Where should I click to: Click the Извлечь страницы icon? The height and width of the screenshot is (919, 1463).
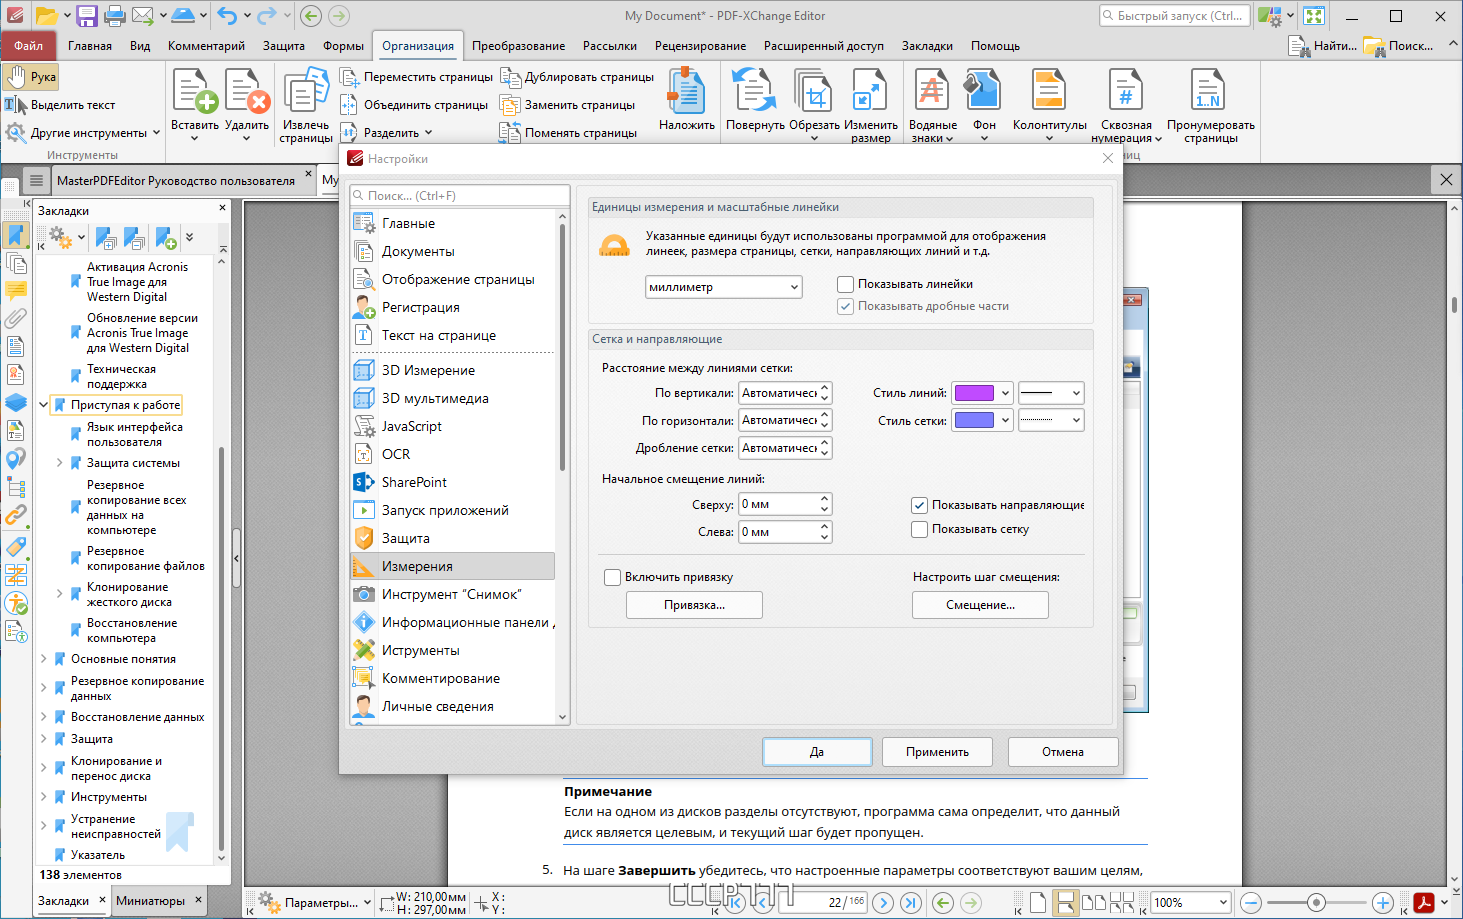click(x=306, y=91)
